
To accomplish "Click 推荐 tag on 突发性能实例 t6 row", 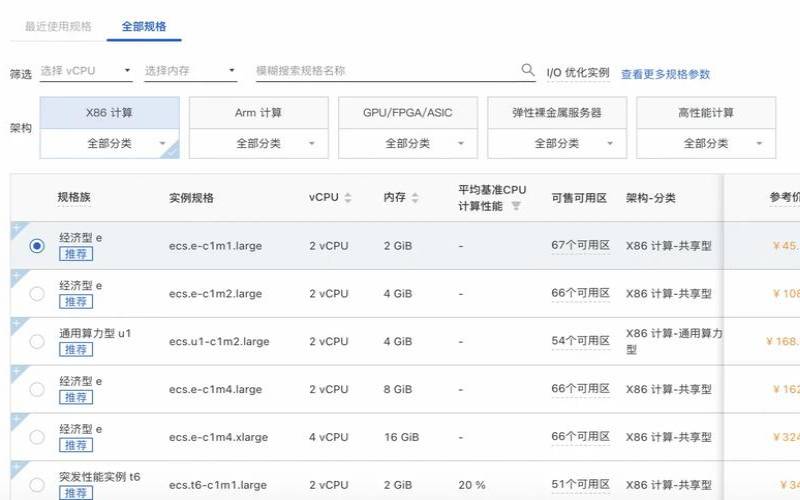I will click(76, 493).
